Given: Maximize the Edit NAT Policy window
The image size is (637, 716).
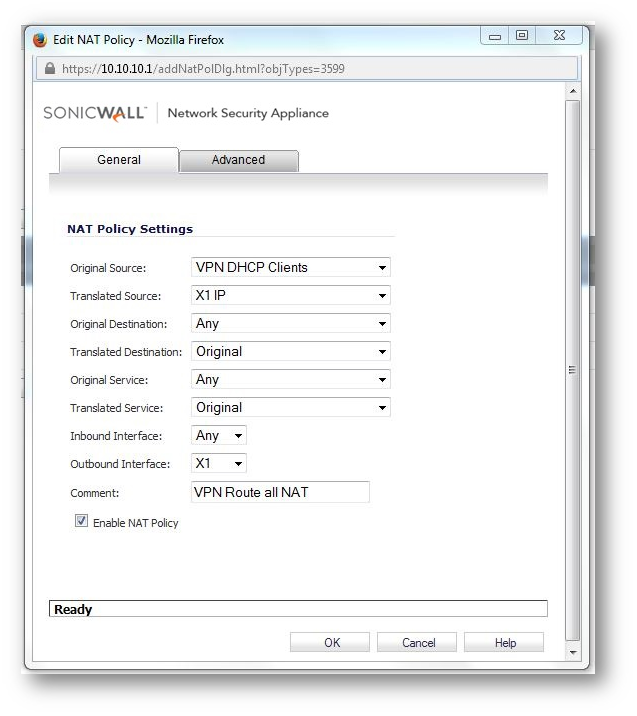Looking at the screenshot, I should pyautogui.click(x=521, y=37).
